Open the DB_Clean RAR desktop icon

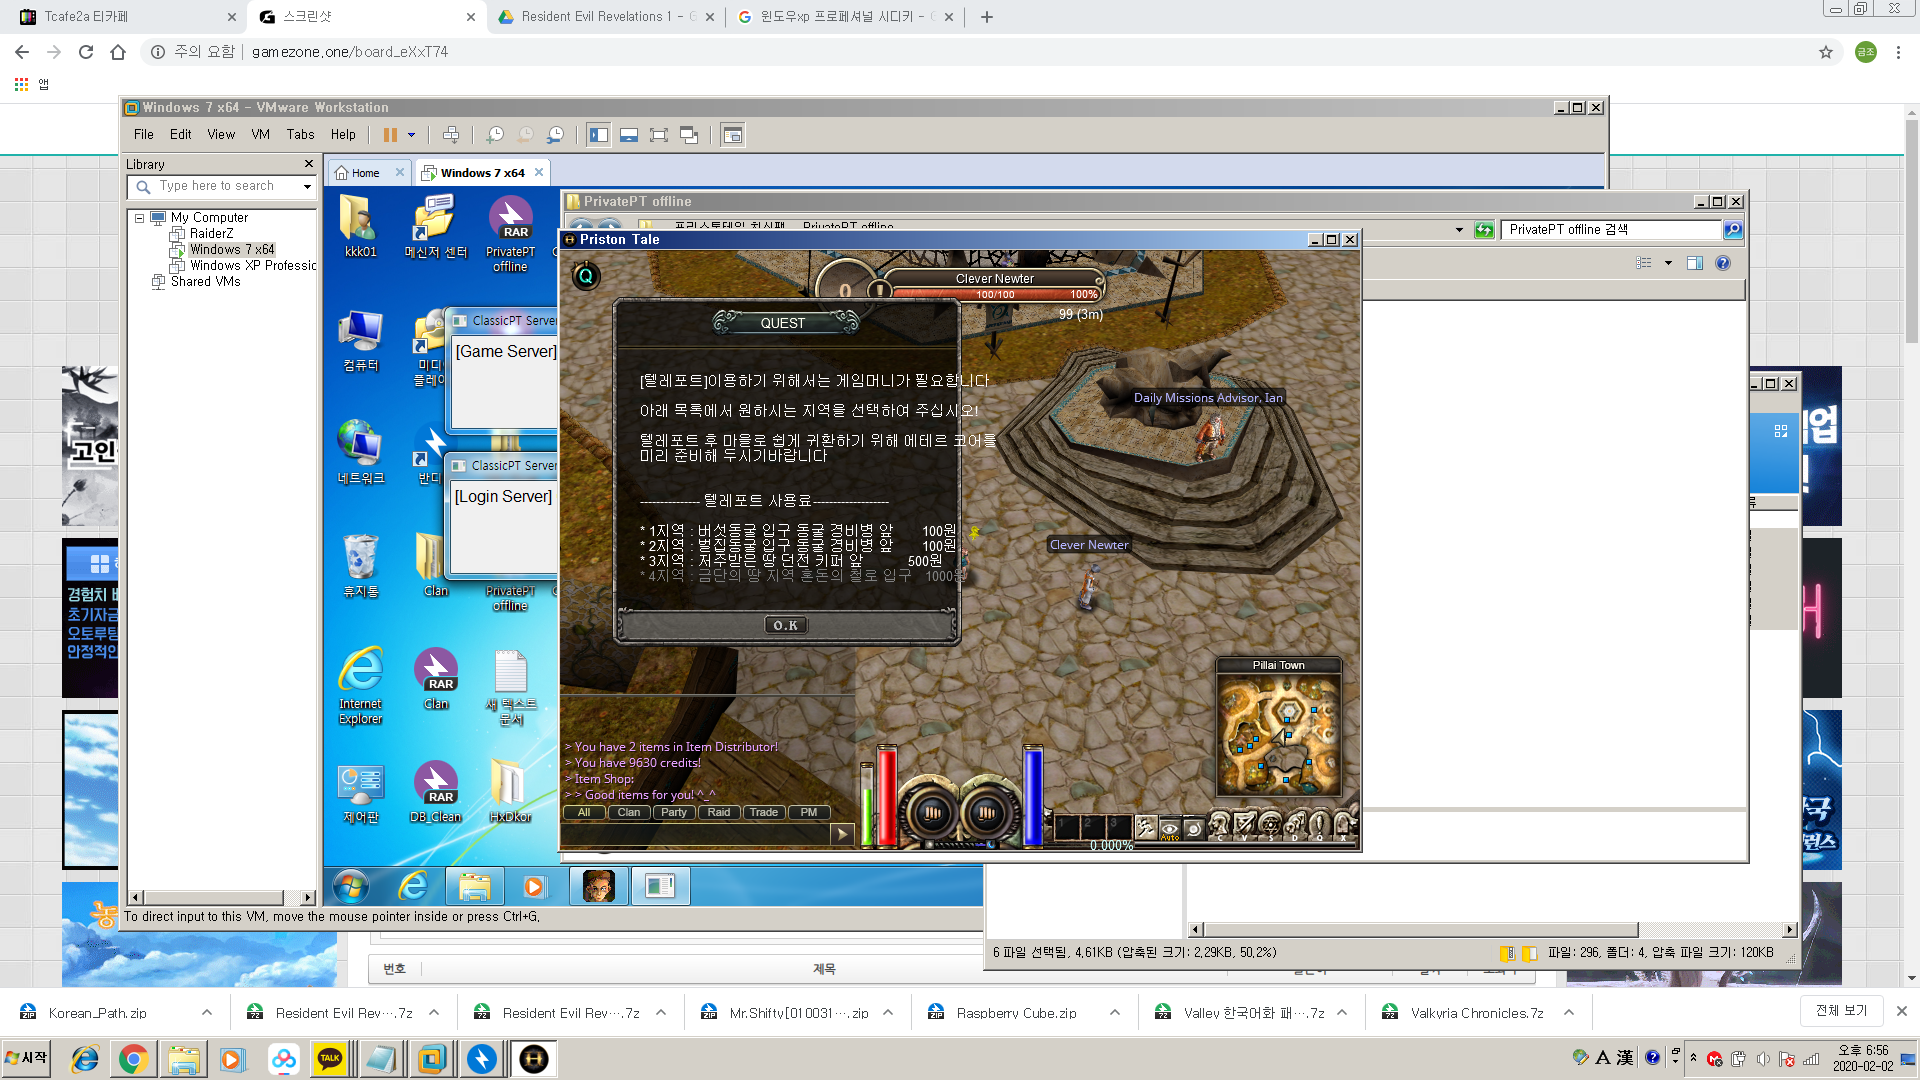(x=436, y=792)
